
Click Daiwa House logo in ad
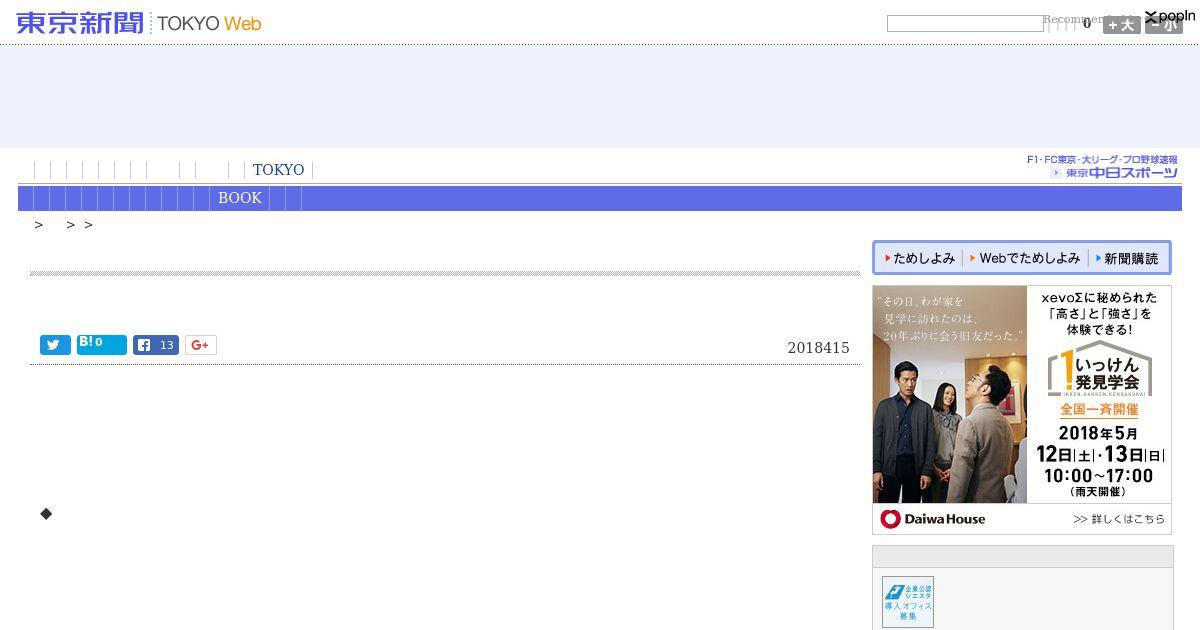(932, 519)
